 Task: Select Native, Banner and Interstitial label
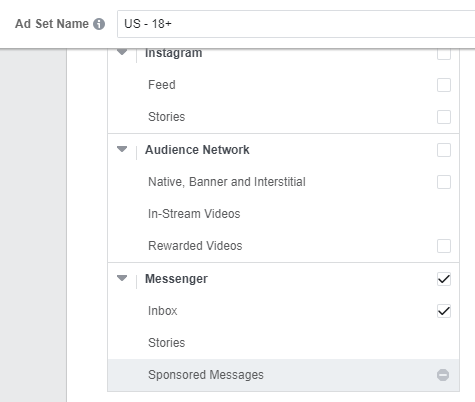click(x=227, y=182)
